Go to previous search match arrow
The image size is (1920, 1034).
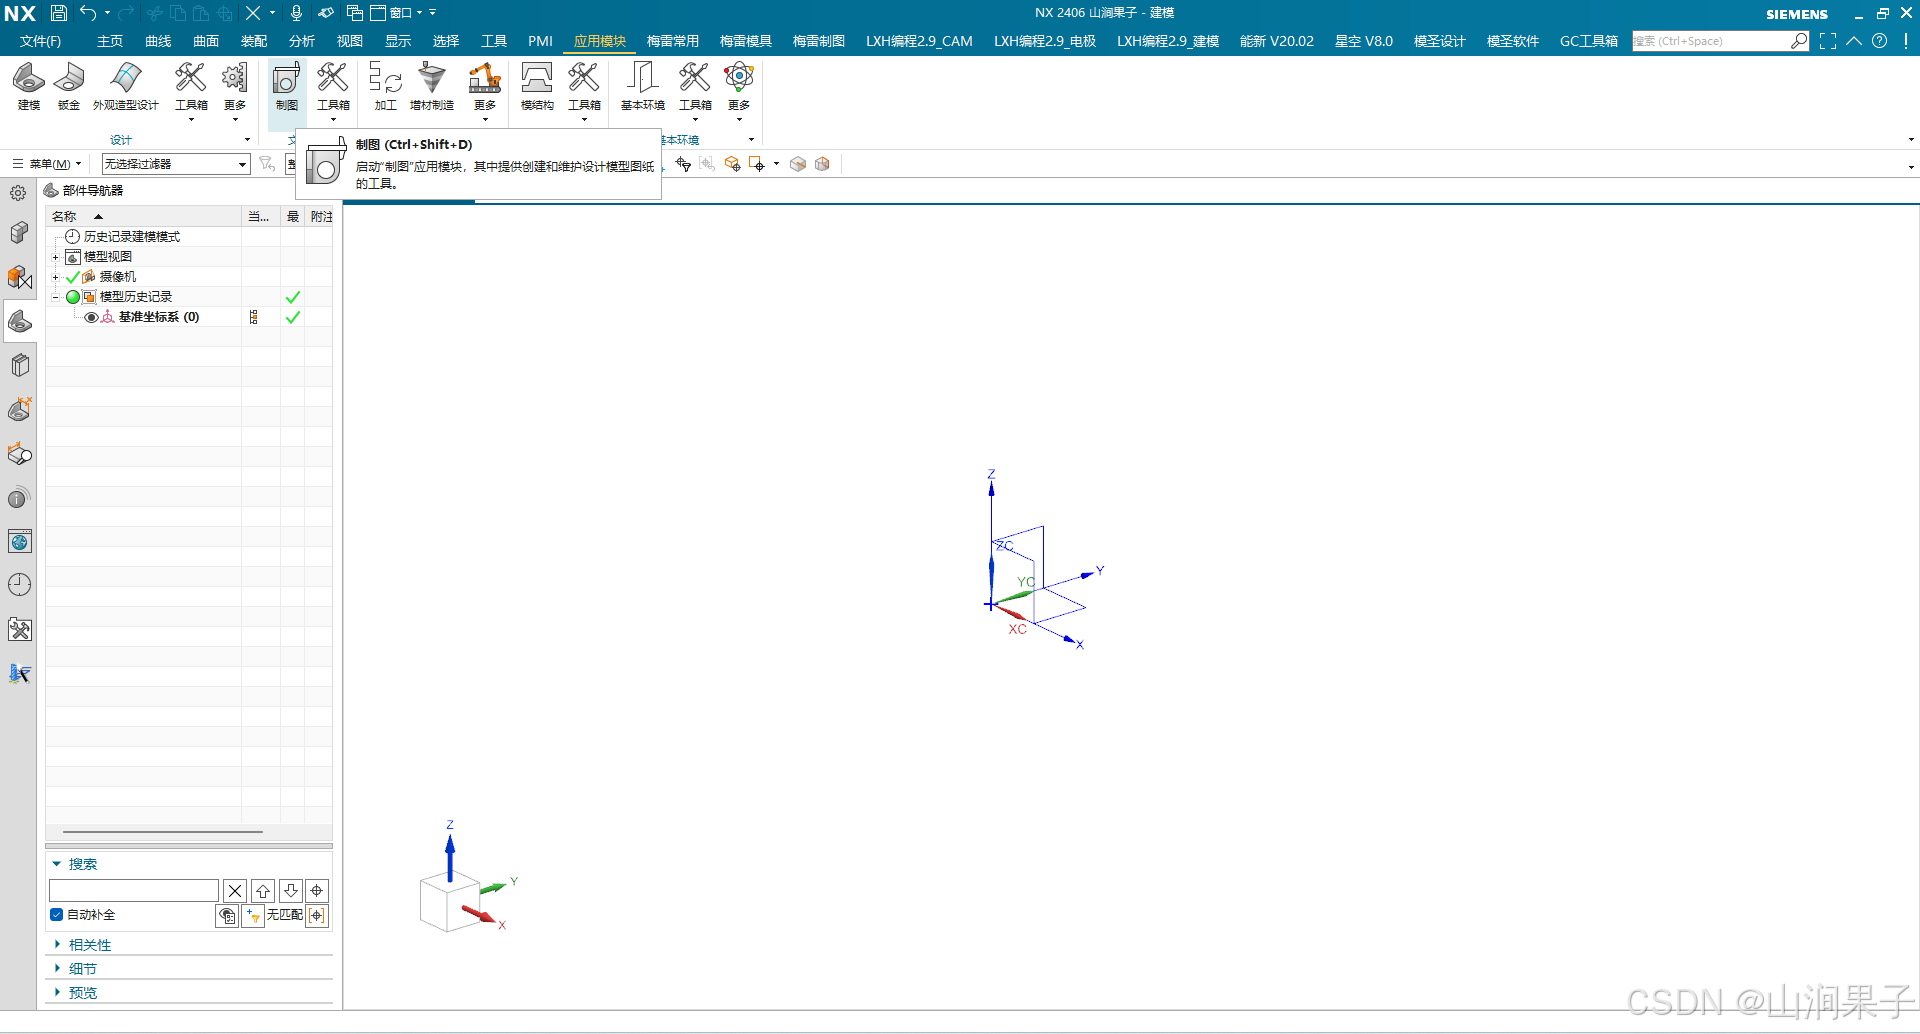click(263, 891)
